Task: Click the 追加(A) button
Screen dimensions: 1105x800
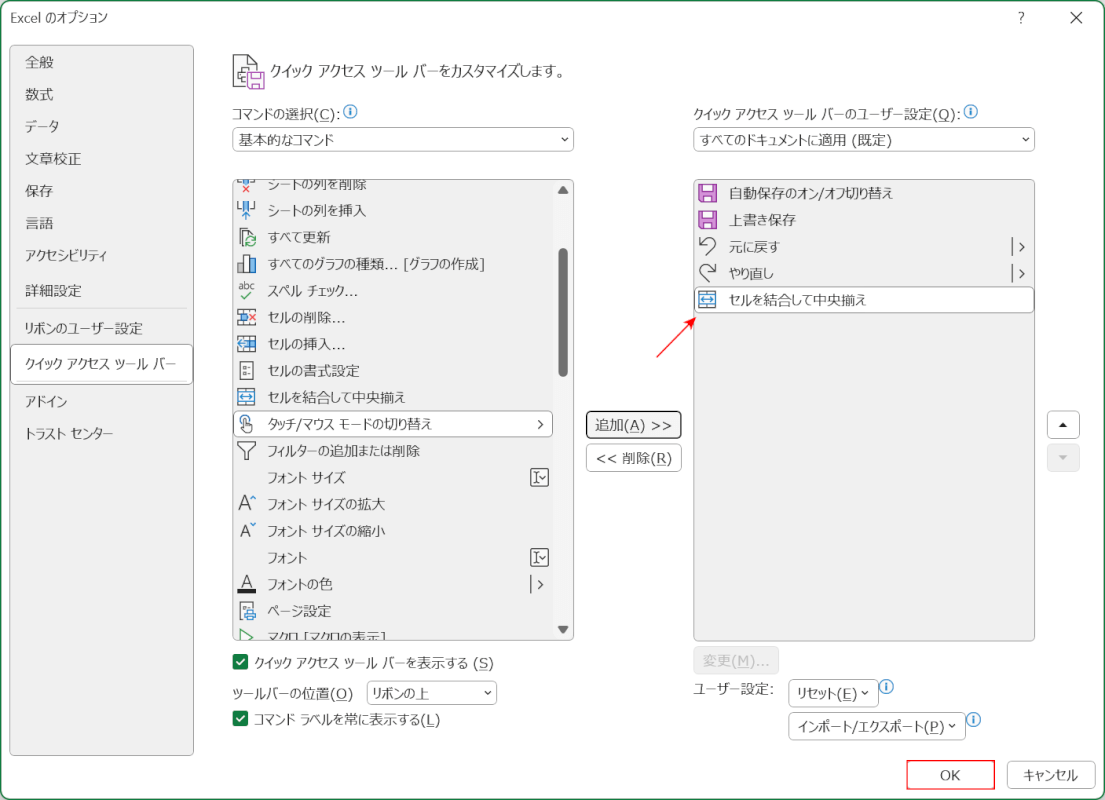Action: [x=633, y=424]
